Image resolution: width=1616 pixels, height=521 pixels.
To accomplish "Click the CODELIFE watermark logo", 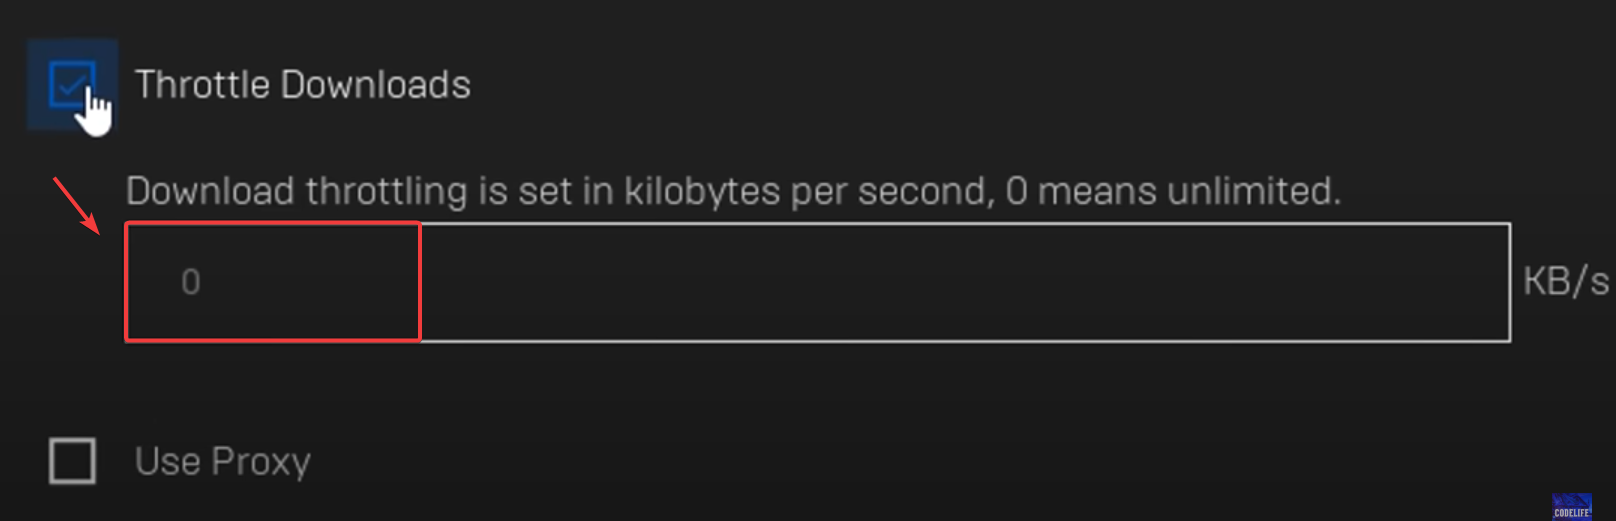I will 1571,506.
